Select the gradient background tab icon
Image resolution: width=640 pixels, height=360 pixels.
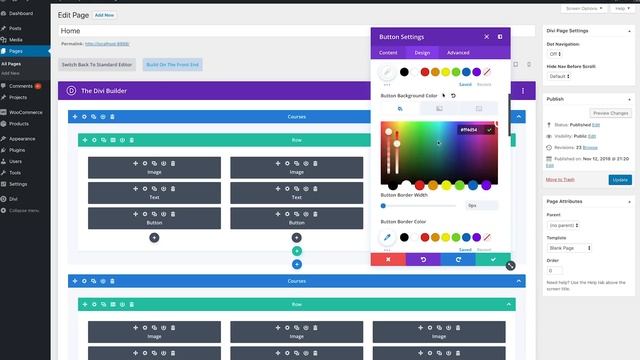click(439, 109)
